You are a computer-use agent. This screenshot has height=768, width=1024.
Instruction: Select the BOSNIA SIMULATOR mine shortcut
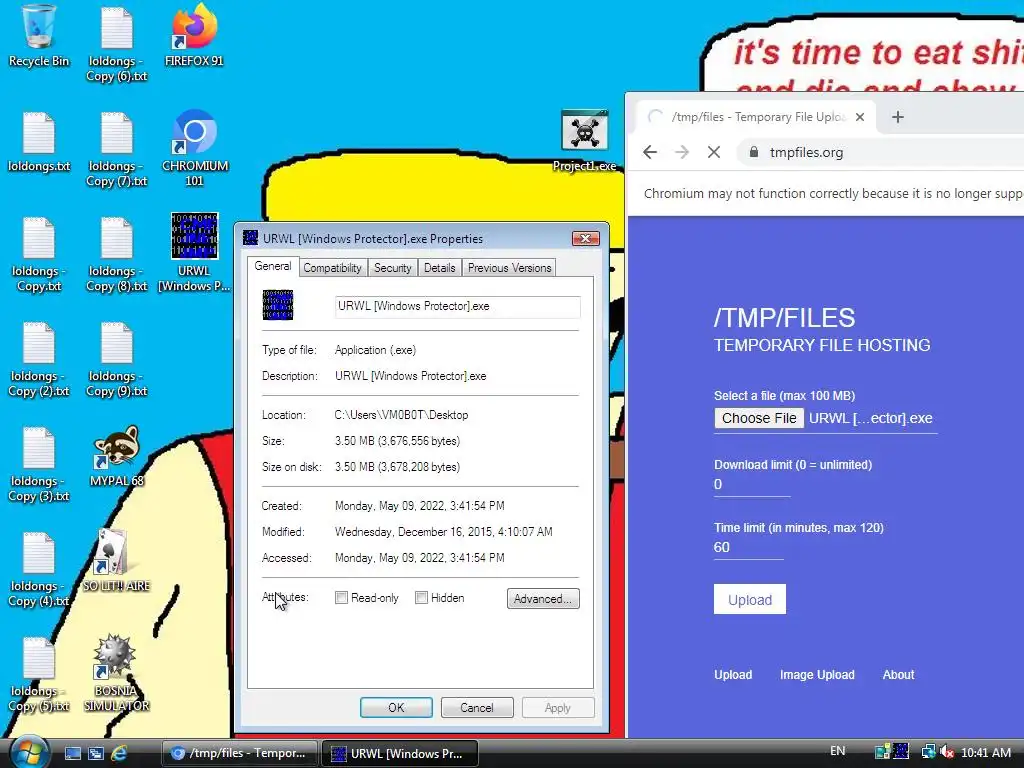click(x=116, y=673)
